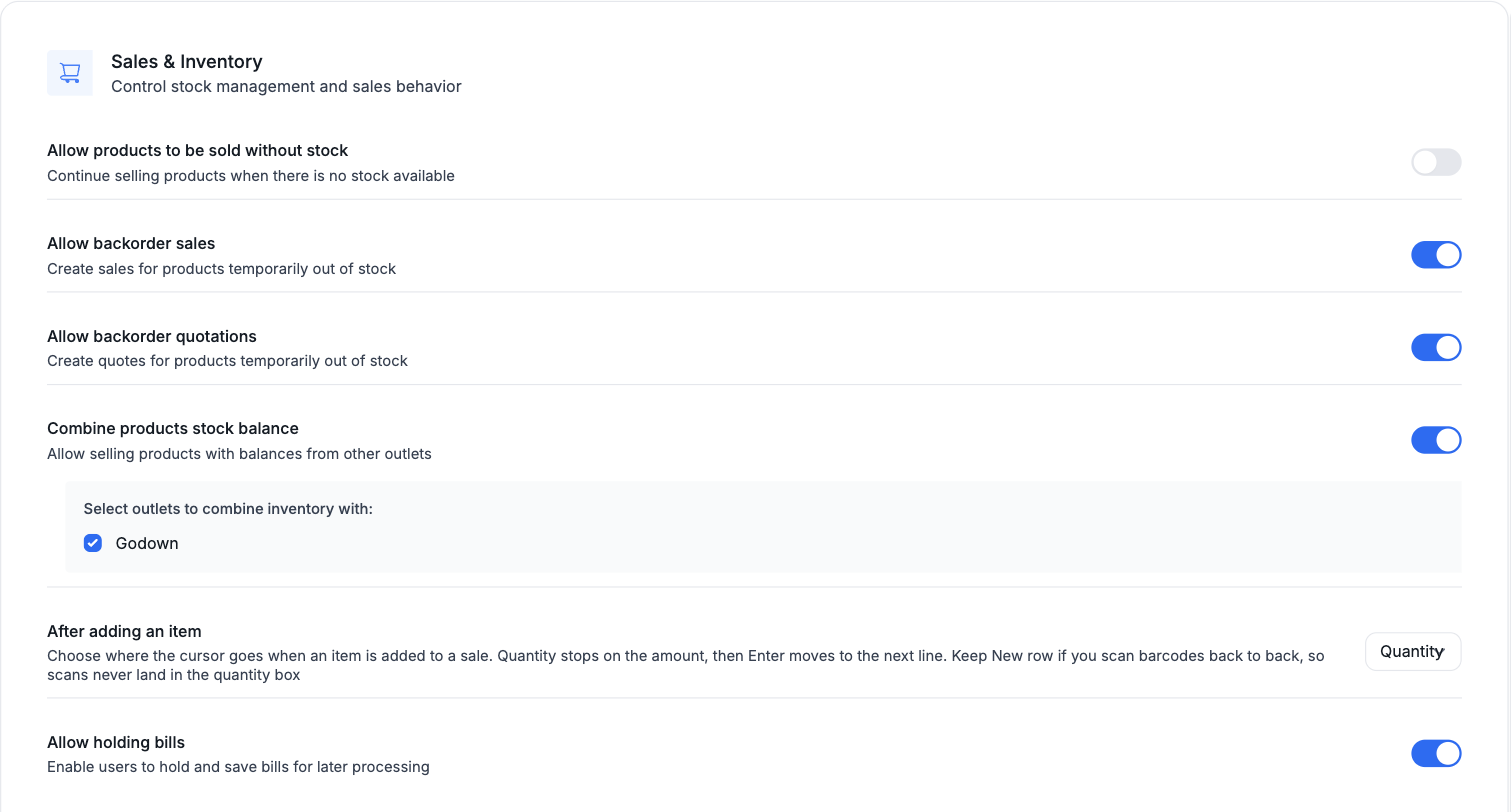Enable selling products without stock toggle
The height and width of the screenshot is (812, 1511).
[x=1436, y=162]
